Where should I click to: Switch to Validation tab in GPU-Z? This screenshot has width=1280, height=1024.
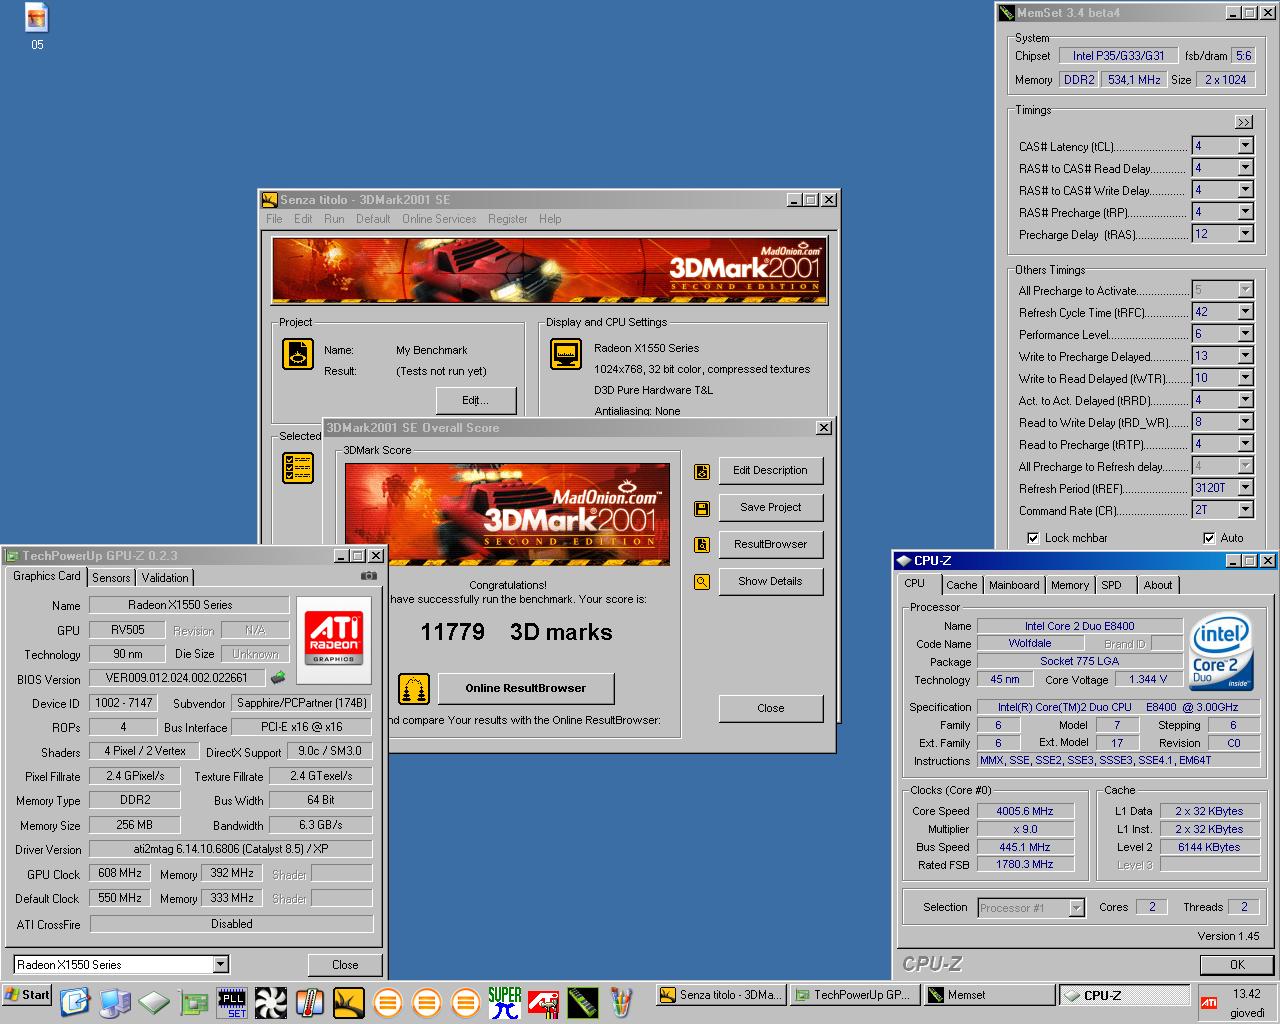point(165,578)
